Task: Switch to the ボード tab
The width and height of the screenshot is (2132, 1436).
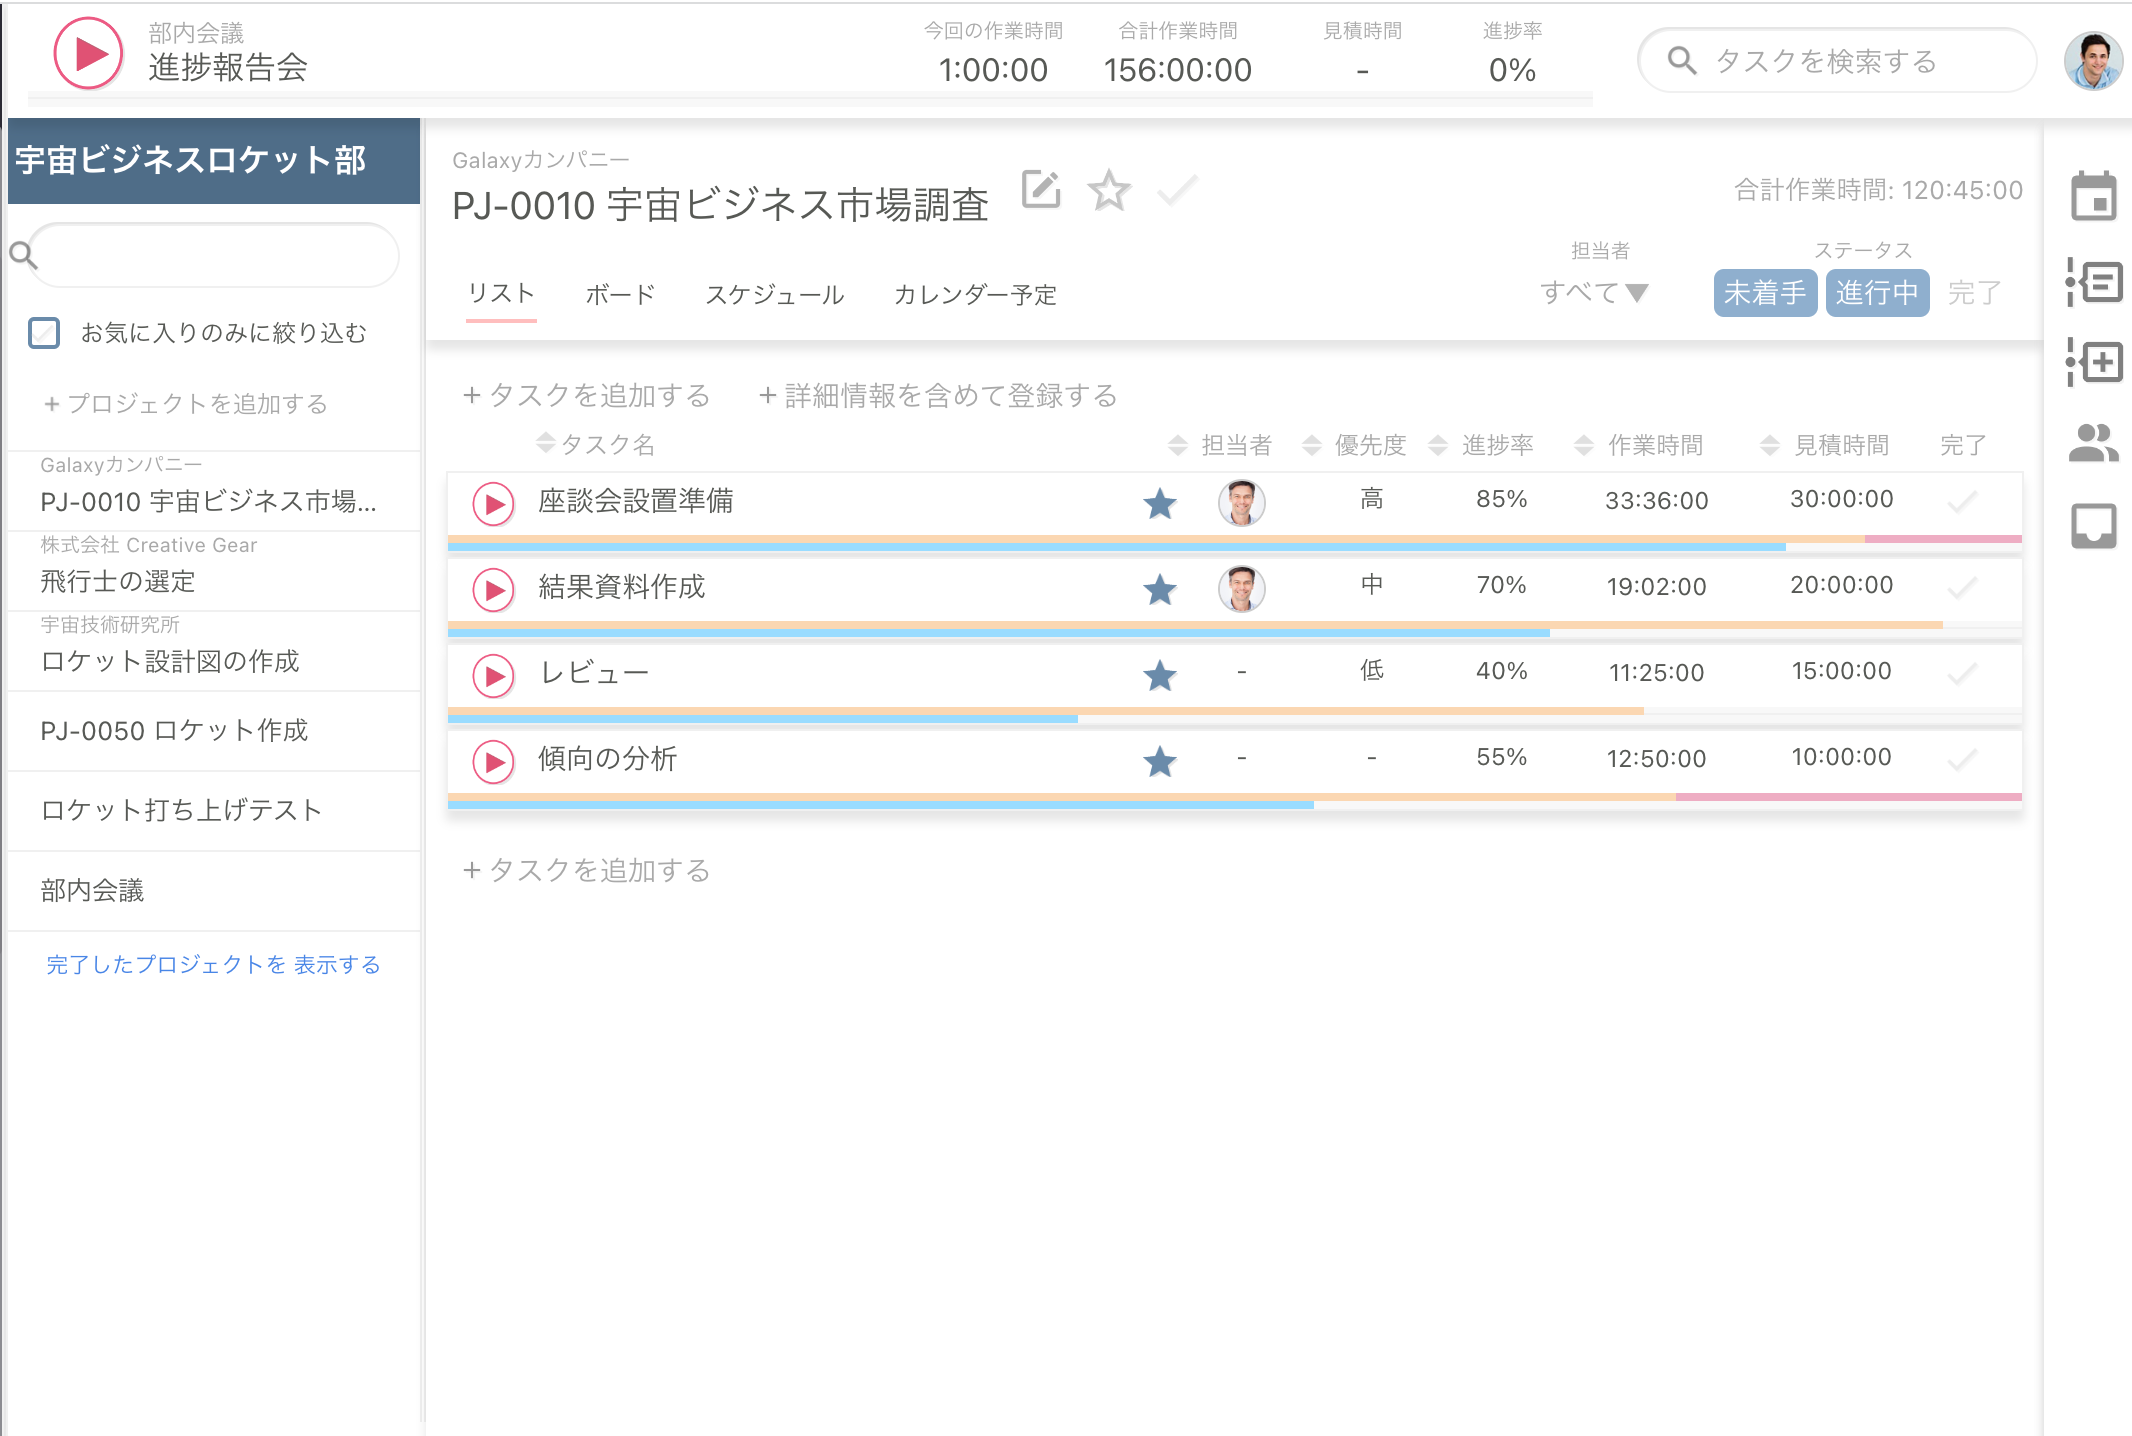Action: coord(620,295)
